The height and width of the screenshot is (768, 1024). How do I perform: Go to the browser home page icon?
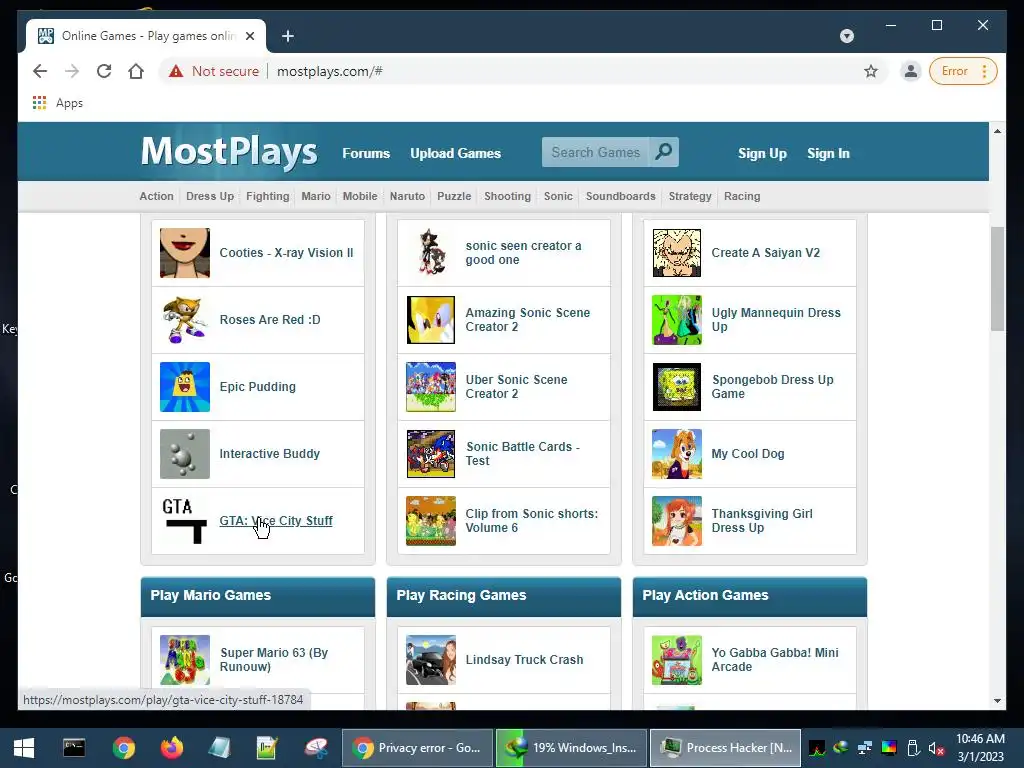pyautogui.click(x=136, y=71)
